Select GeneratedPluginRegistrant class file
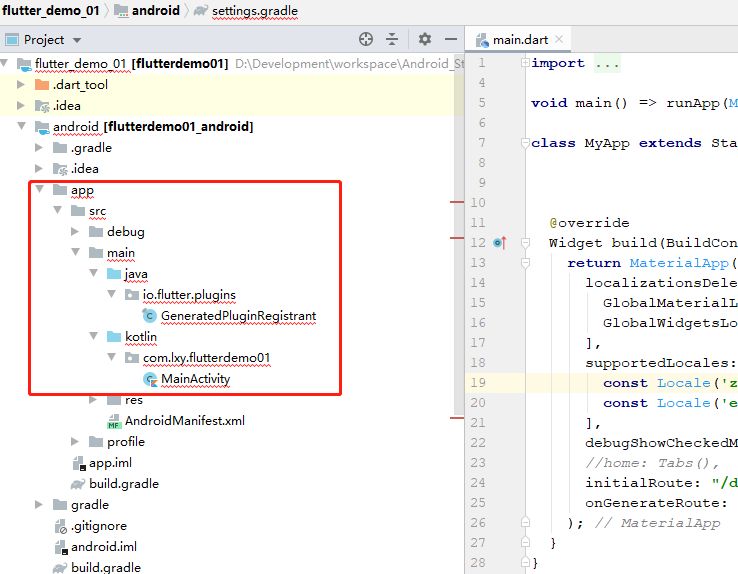The height and width of the screenshot is (574, 738). click(238, 316)
